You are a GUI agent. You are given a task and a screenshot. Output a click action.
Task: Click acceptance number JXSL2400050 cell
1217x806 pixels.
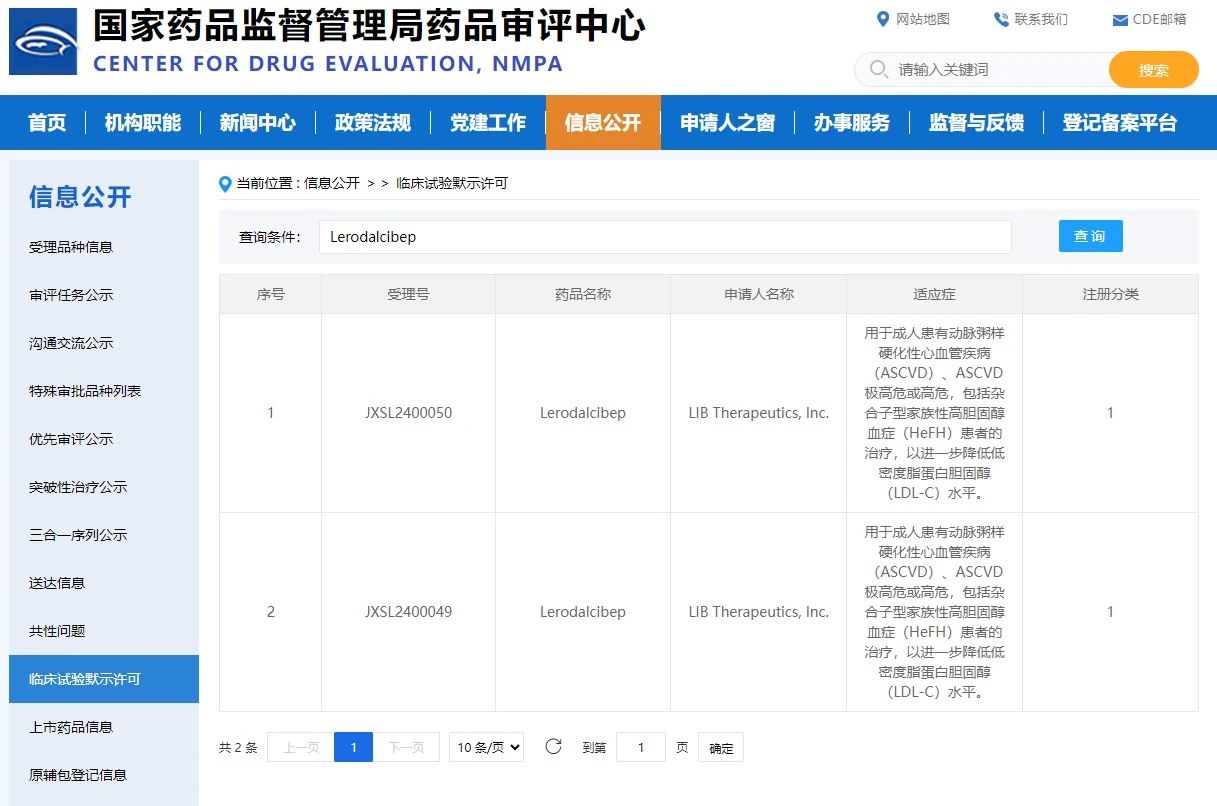(408, 413)
